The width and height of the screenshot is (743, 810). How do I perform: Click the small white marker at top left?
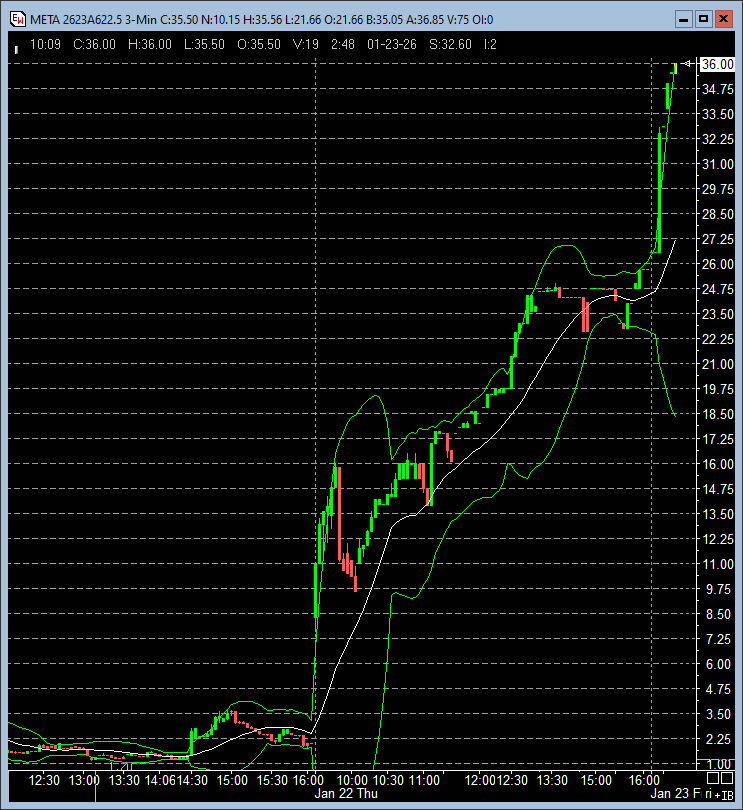(15, 48)
